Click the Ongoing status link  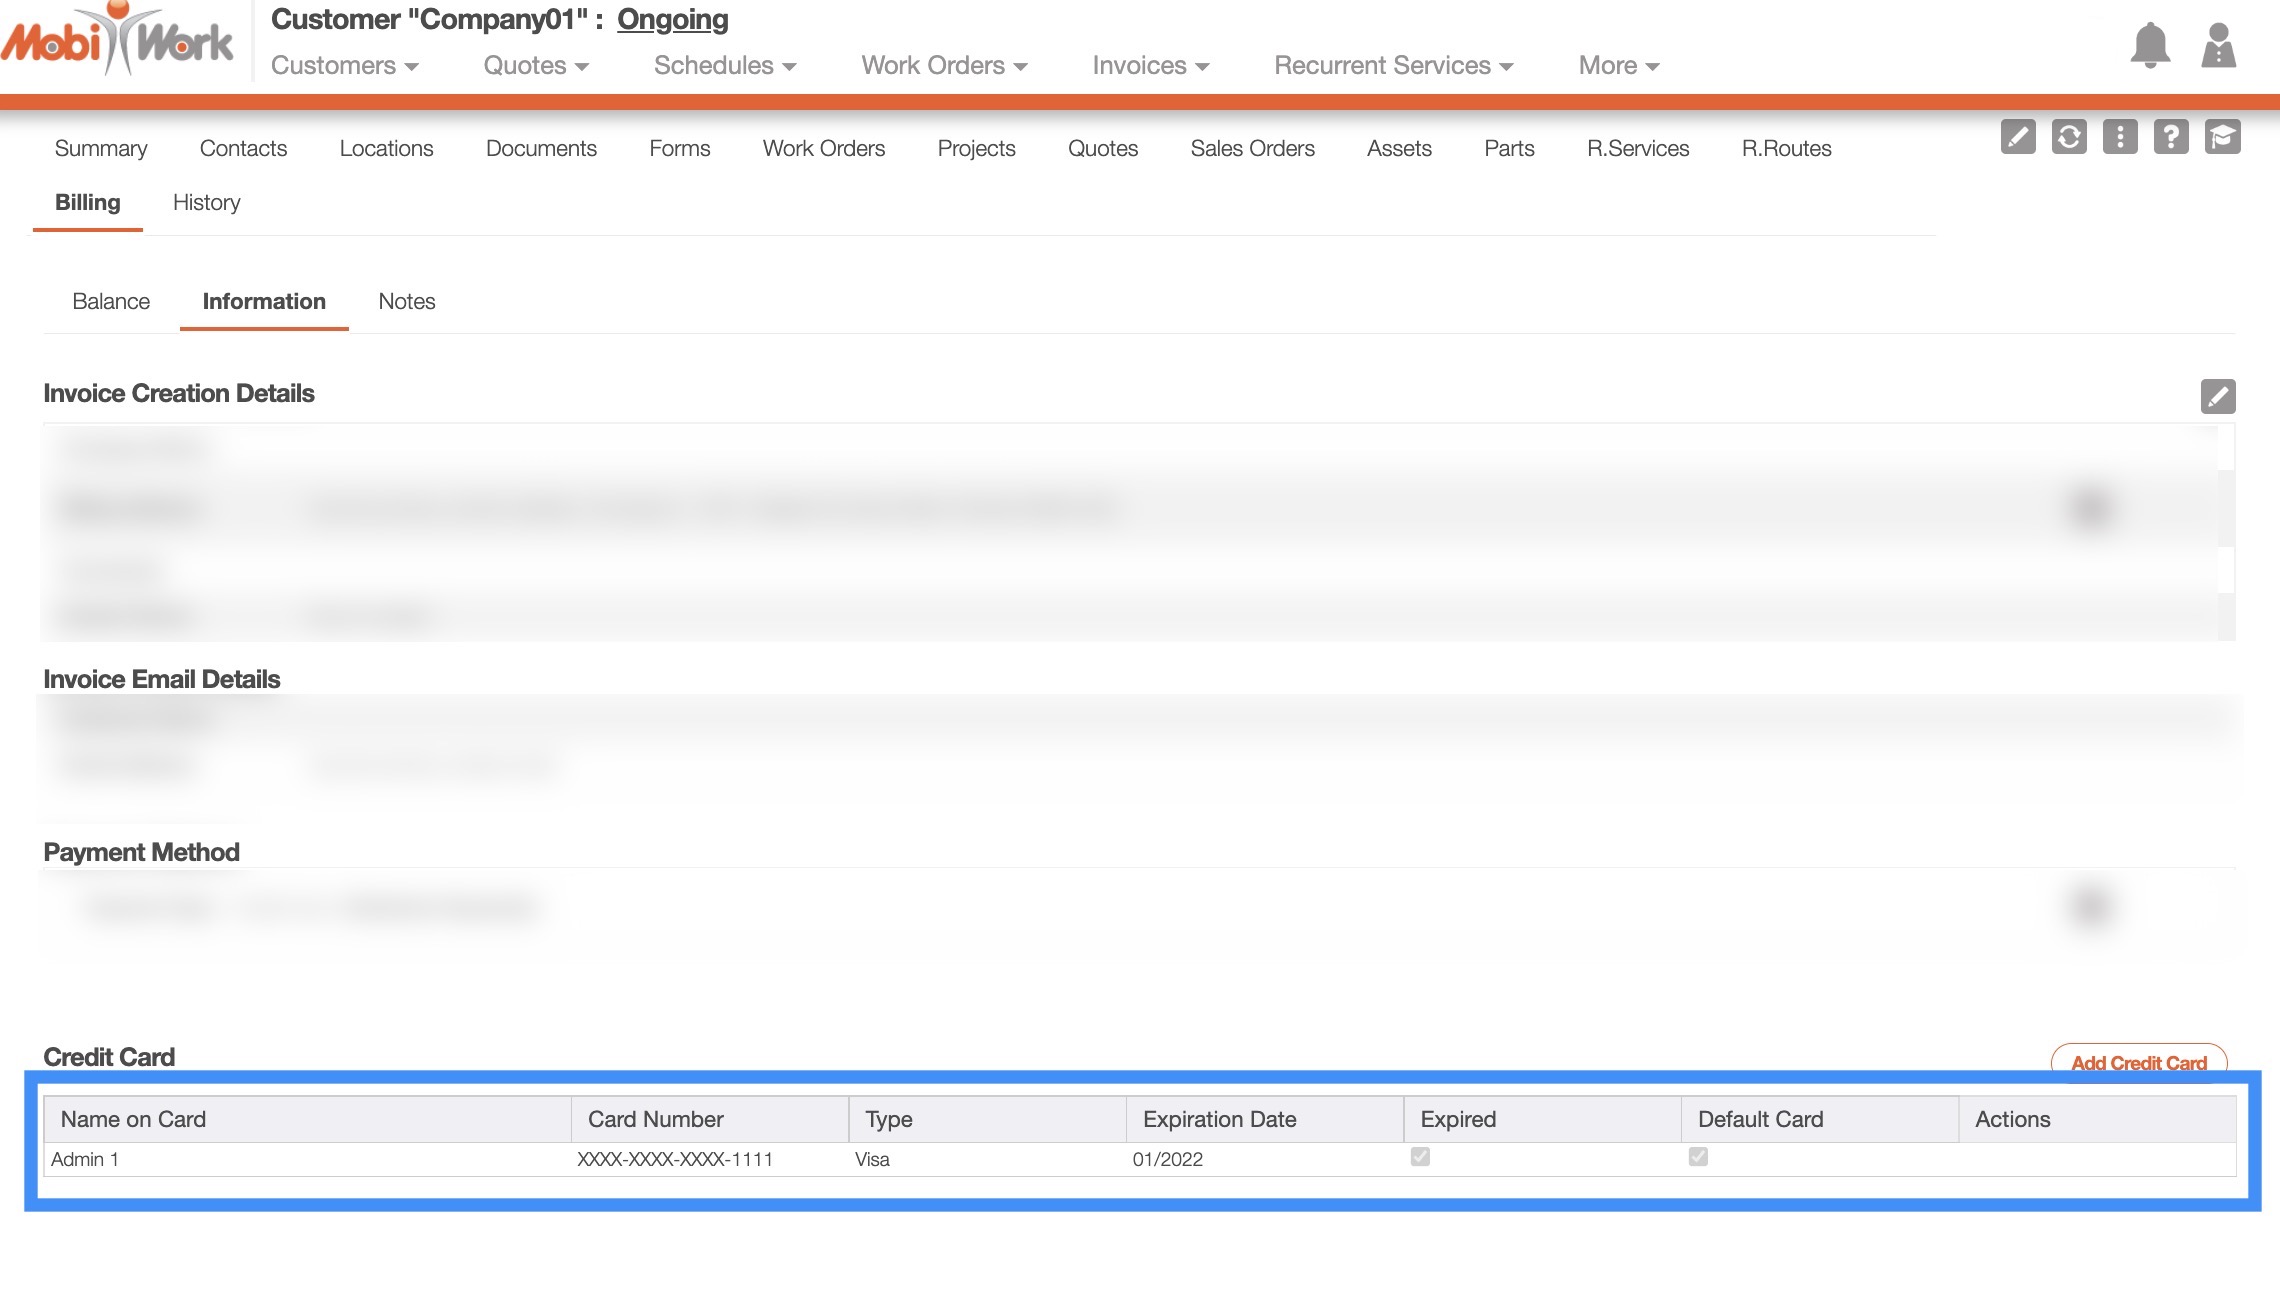tap(672, 20)
